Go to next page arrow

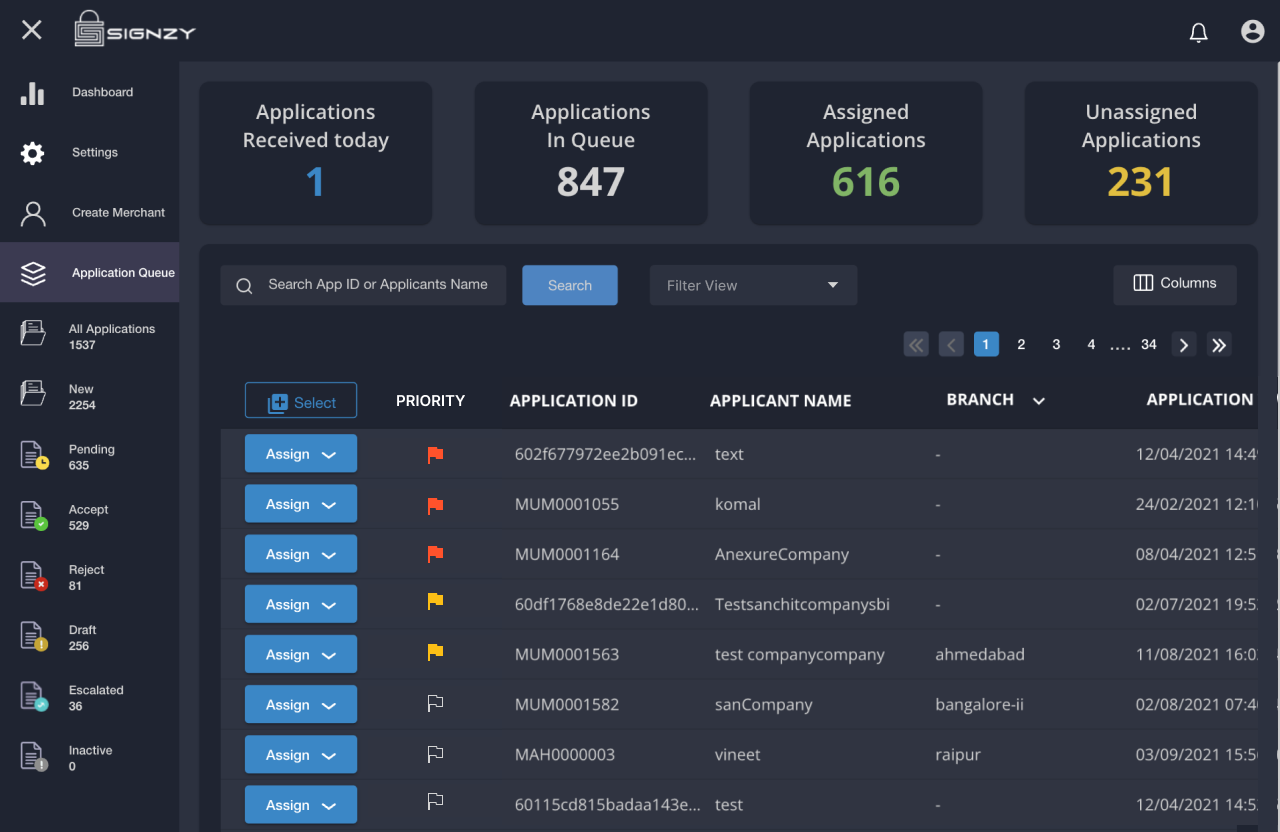tap(1184, 345)
